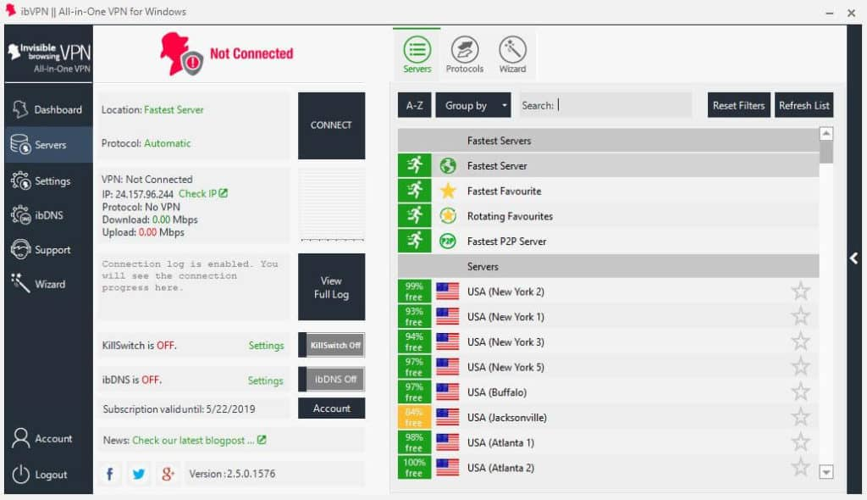
Task: Open the Group by dropdown
Action: pyautogui.click(x=473, y=105)
